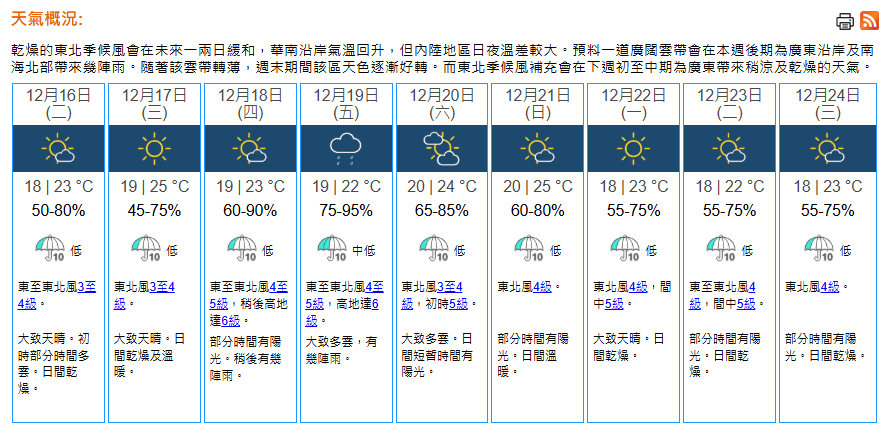This screenshot has height=435, width=889.
Task: Click the 5級 link in 12月22日 forecast
Action: tap(613, 303)
